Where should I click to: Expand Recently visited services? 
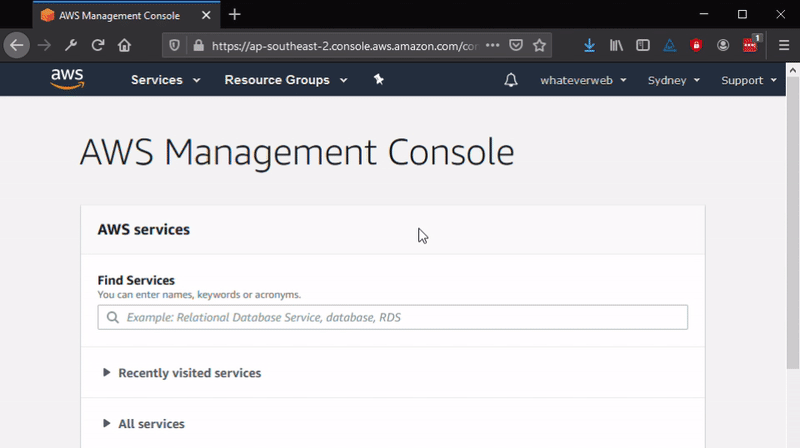coord(182,373)
